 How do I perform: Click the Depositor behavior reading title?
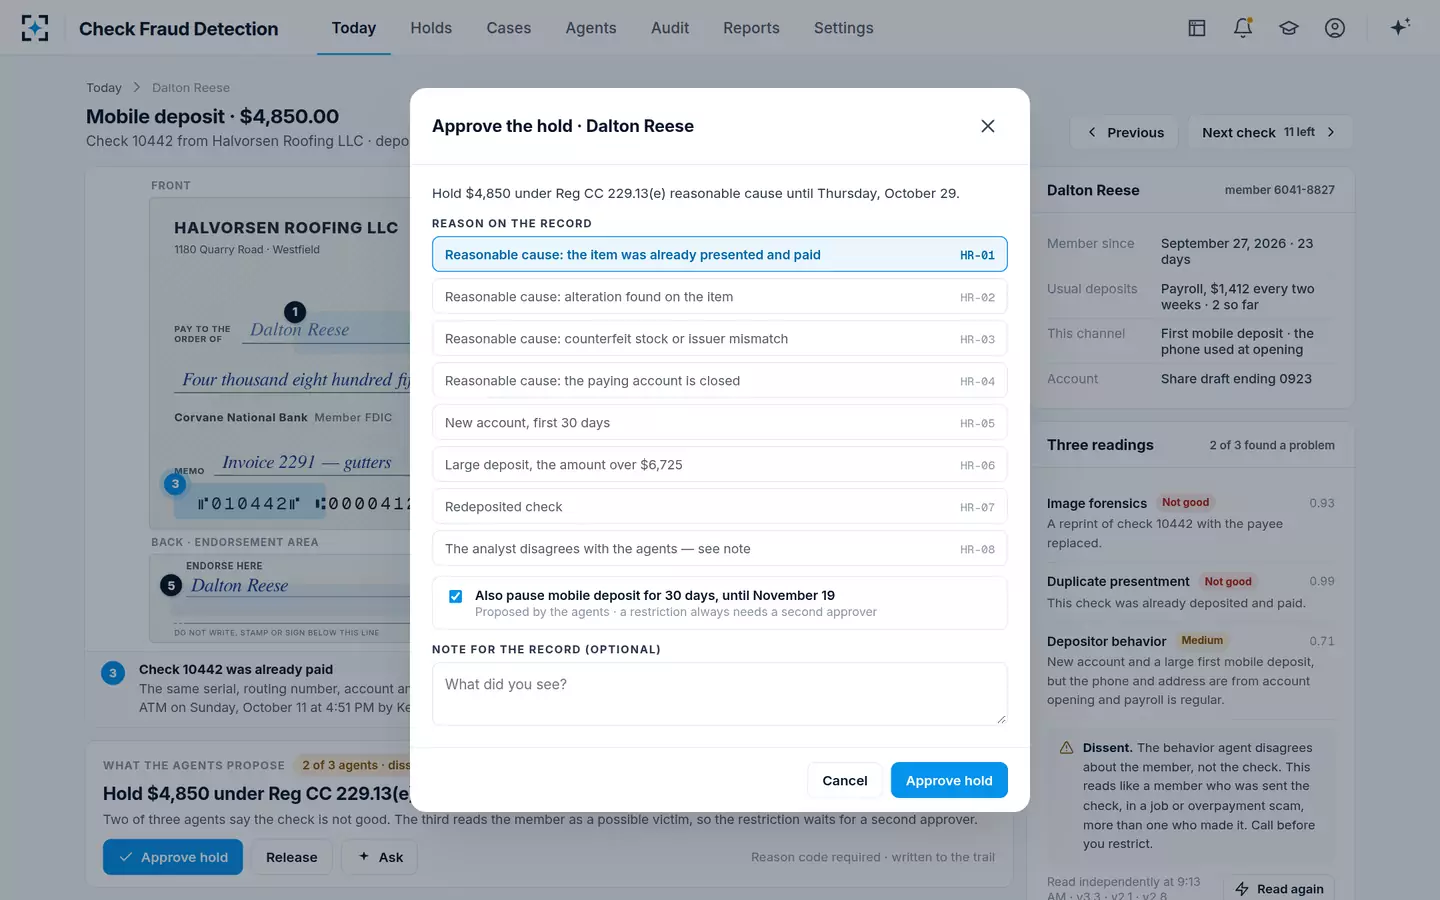click(x=1107, y=641)
